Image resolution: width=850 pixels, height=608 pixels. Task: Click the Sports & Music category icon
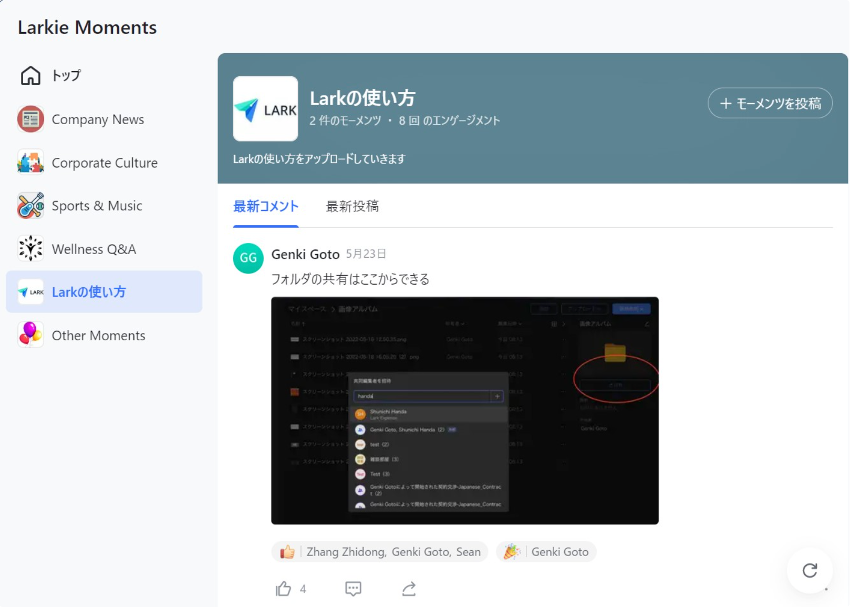point(31,206)
